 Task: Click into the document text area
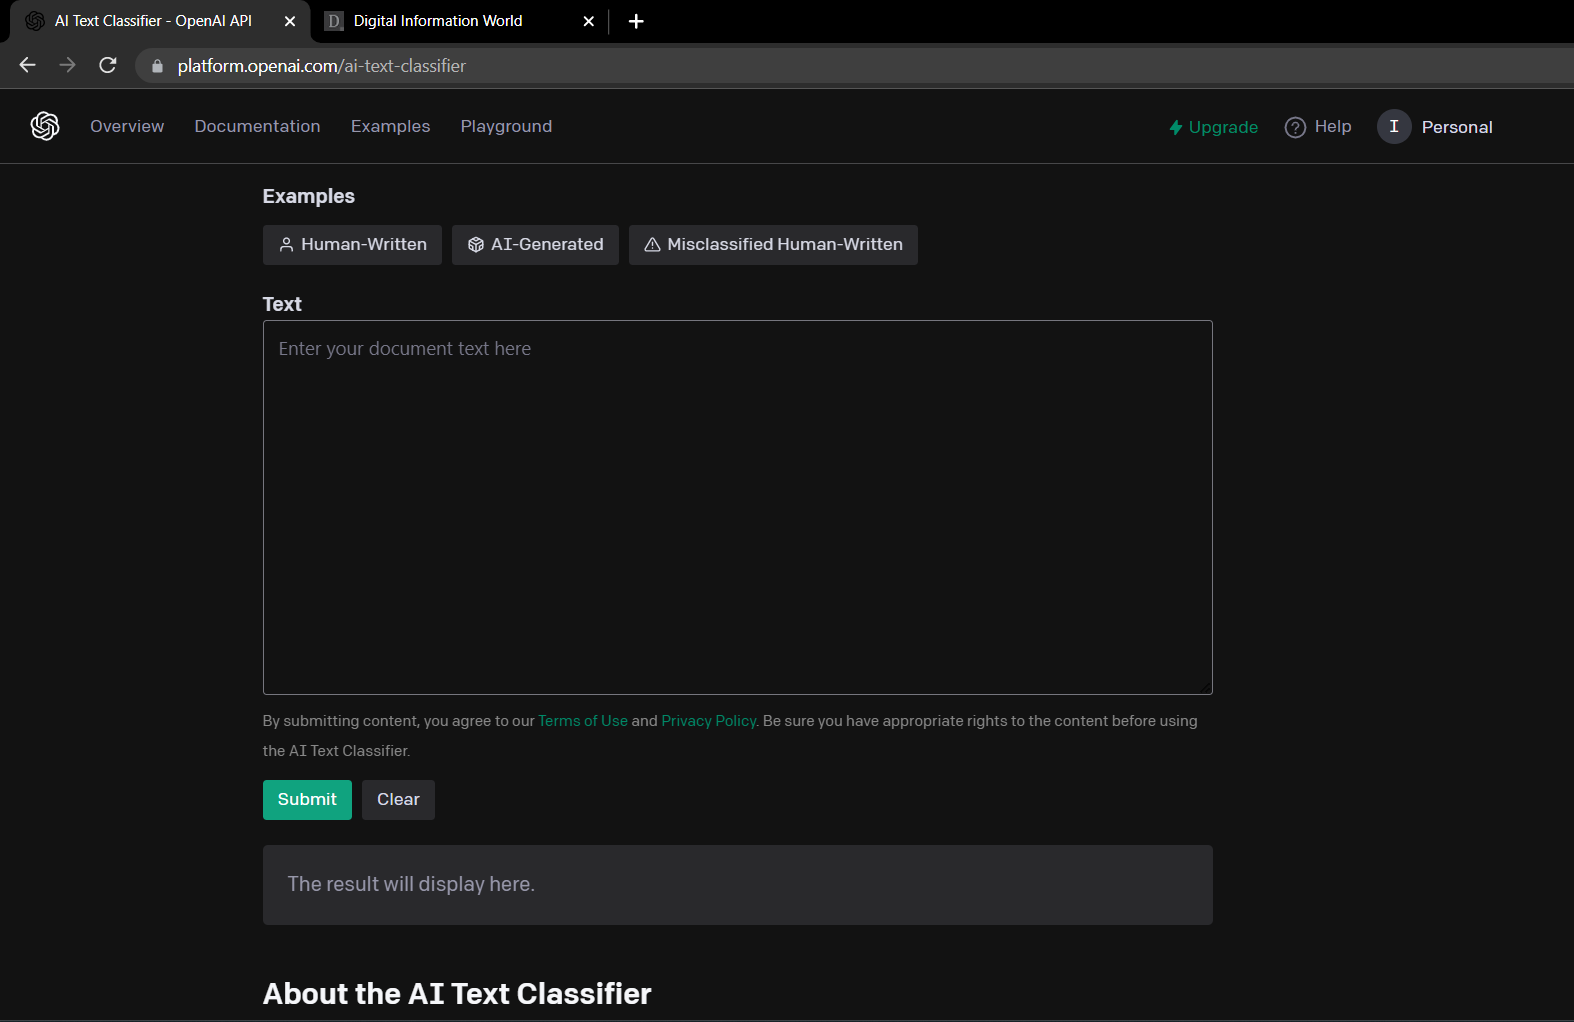pyautogui.click(x=737, y=507)
